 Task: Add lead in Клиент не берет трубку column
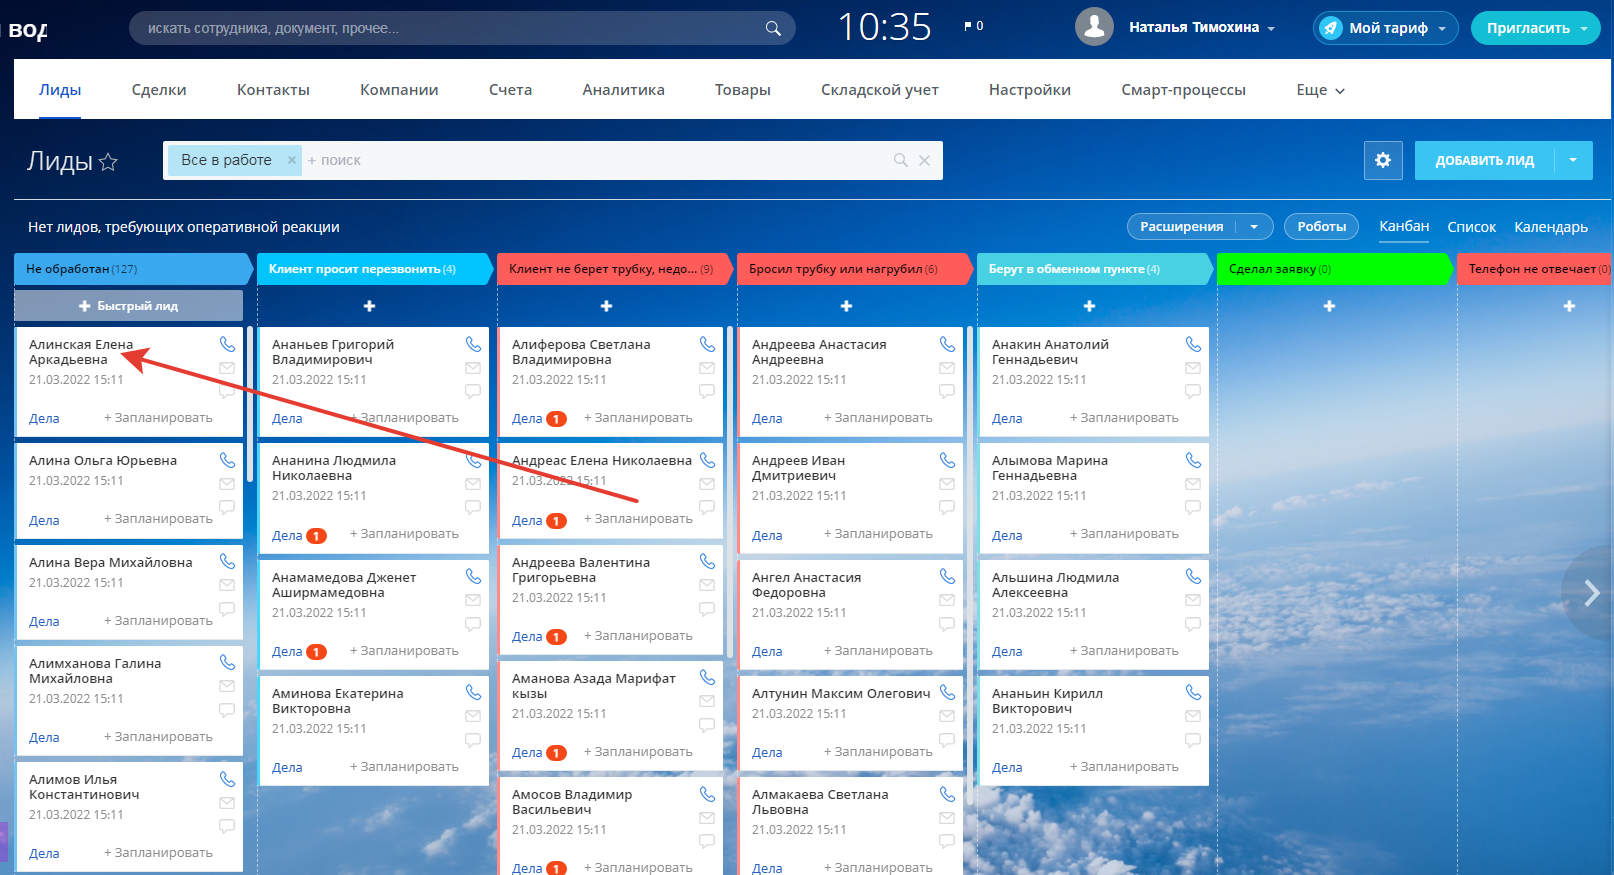click(x=606, y=306)
